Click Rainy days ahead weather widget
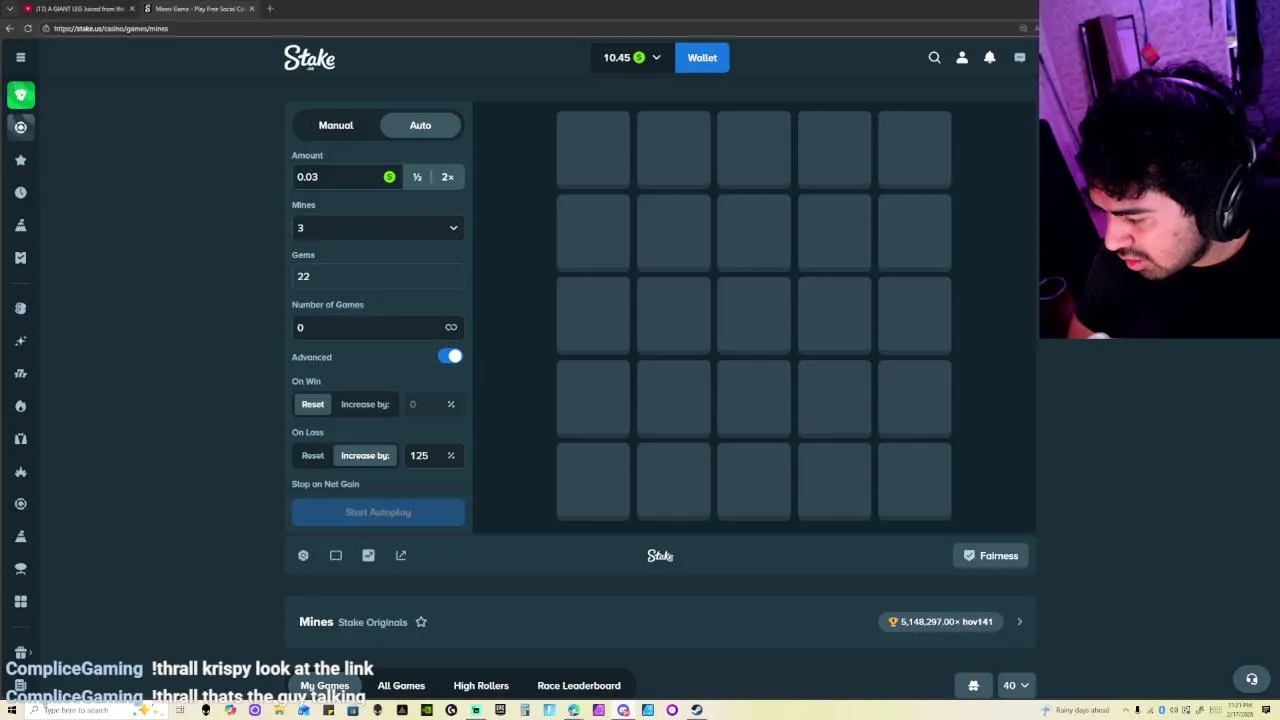Screen dimensions: 1280x720 click(x=1077, y=710)
